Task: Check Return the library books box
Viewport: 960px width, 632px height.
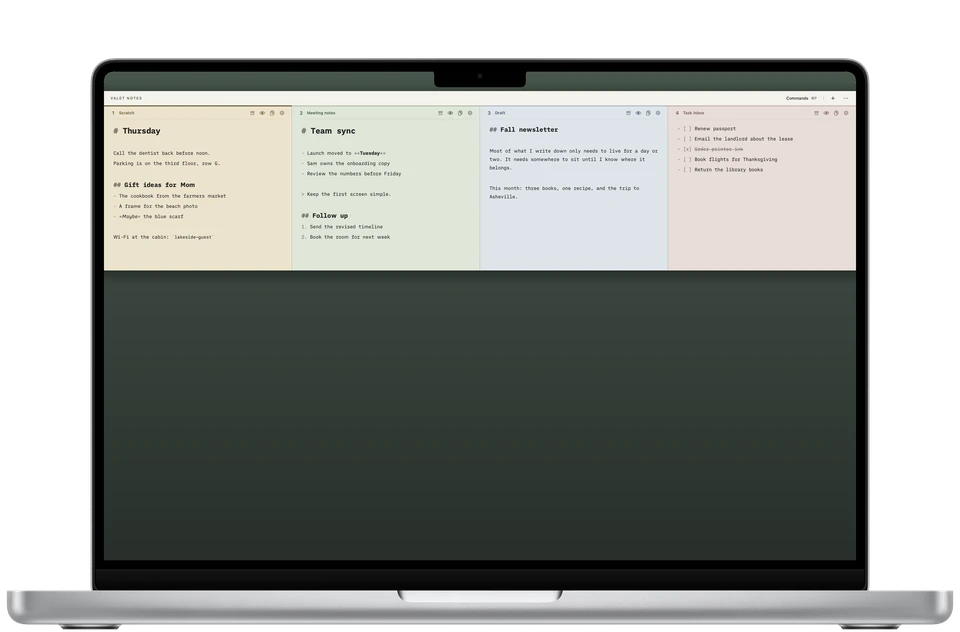Action: pyautogui.click(x=688, y=170)
